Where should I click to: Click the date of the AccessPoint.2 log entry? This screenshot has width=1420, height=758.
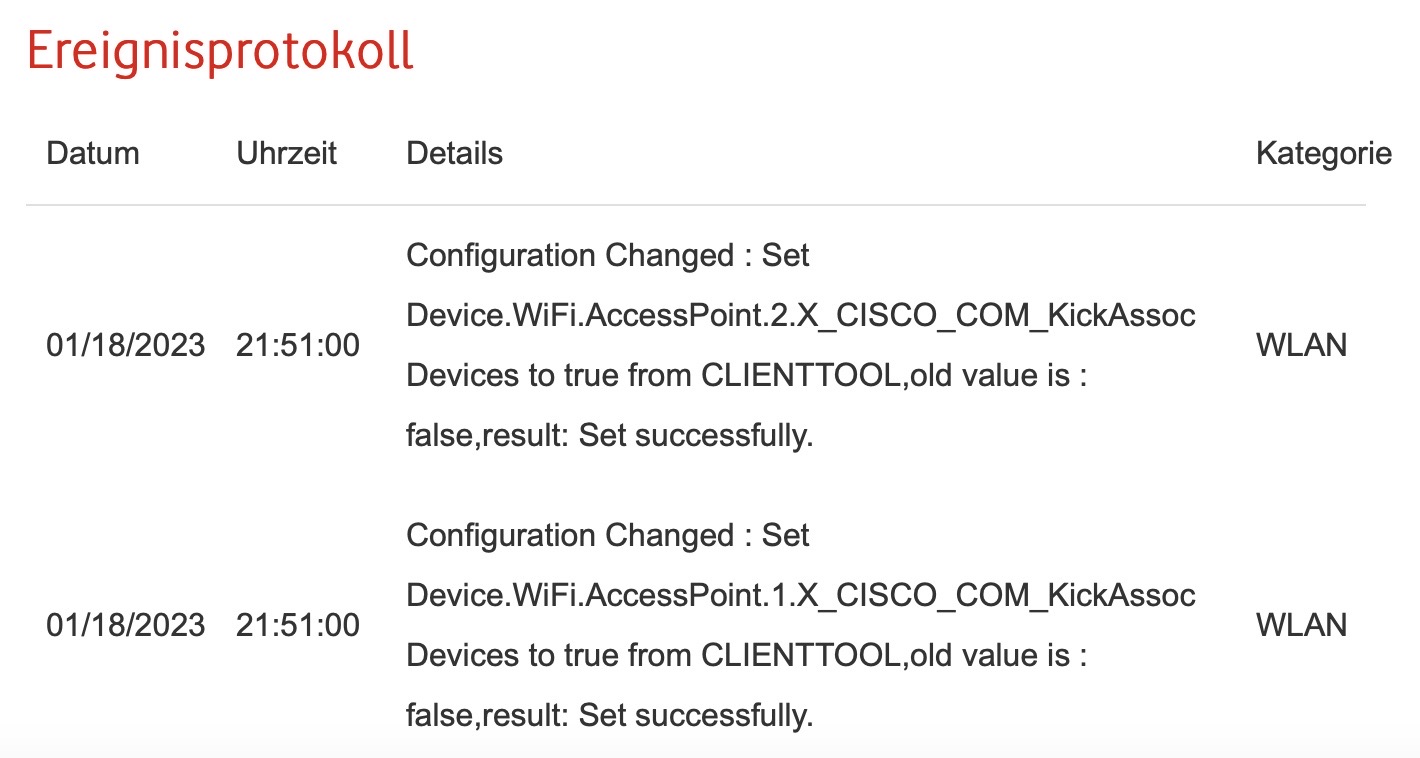point(126,346)
